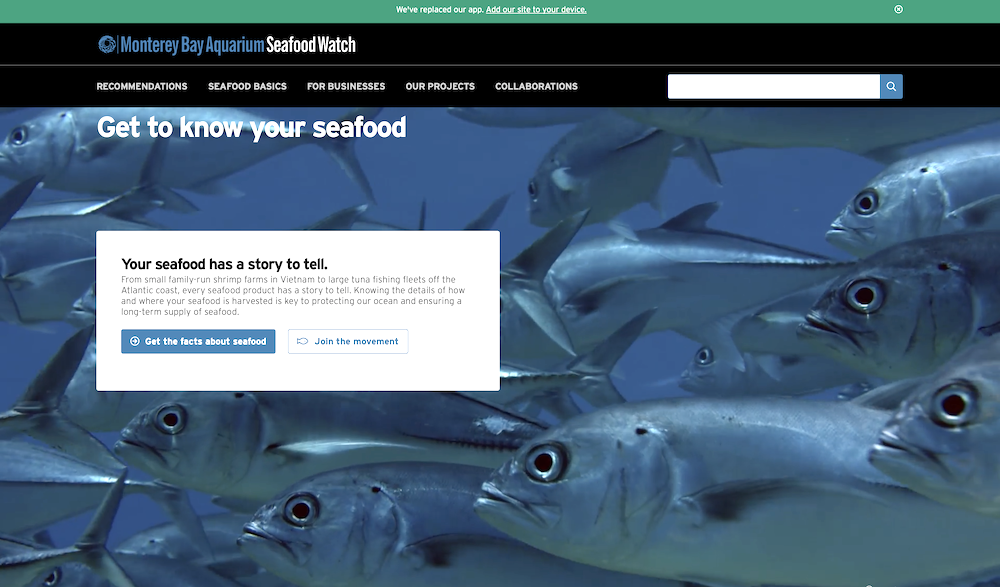Screen dimensions: 1000x587
Task: Click the Join the movement button
Action: coord(348,341)
